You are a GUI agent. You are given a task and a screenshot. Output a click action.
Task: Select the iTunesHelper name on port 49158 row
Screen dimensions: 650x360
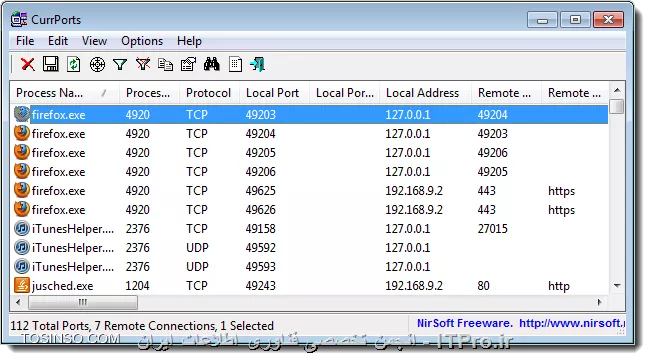pos(73,229)
